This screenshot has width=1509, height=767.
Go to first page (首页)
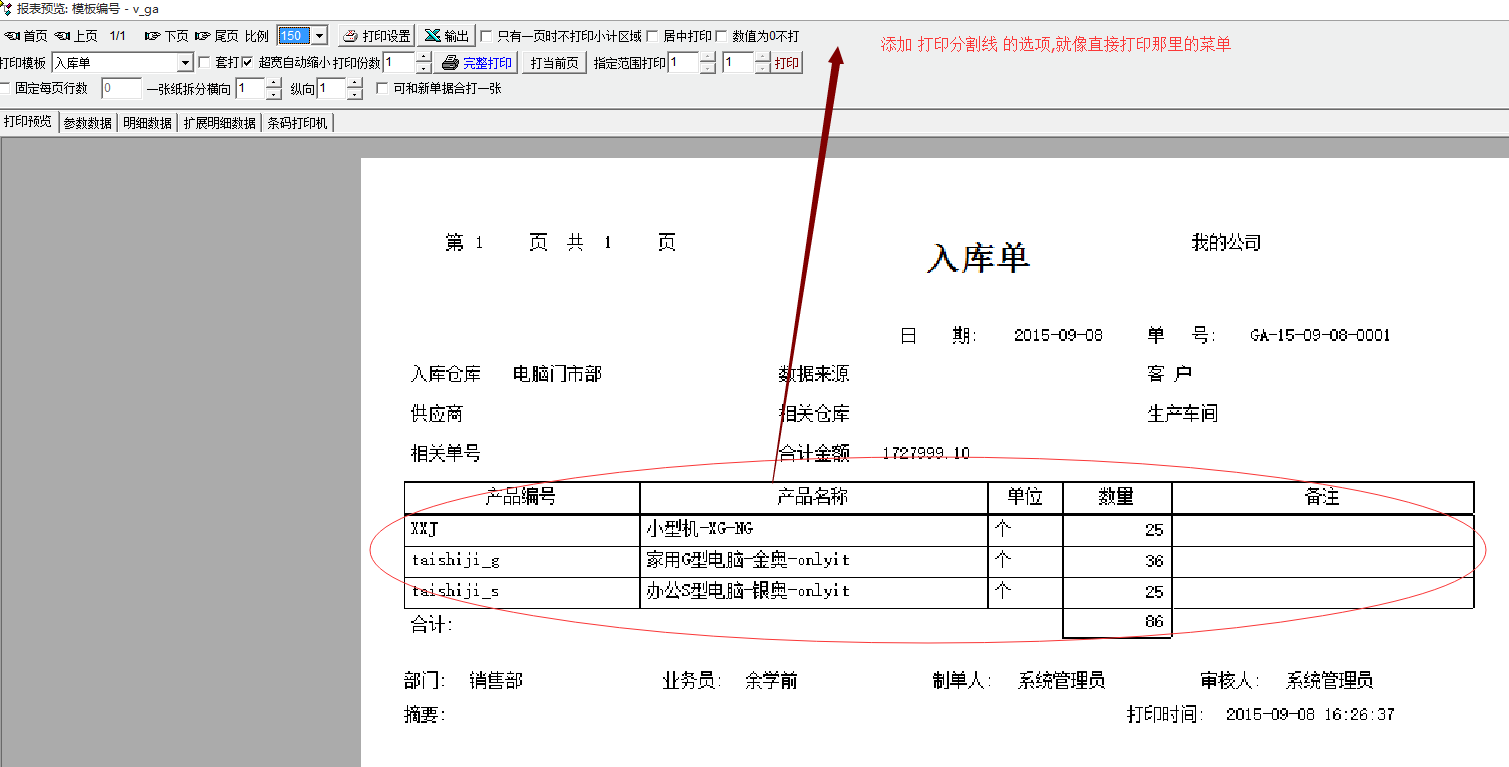[25, 36]
